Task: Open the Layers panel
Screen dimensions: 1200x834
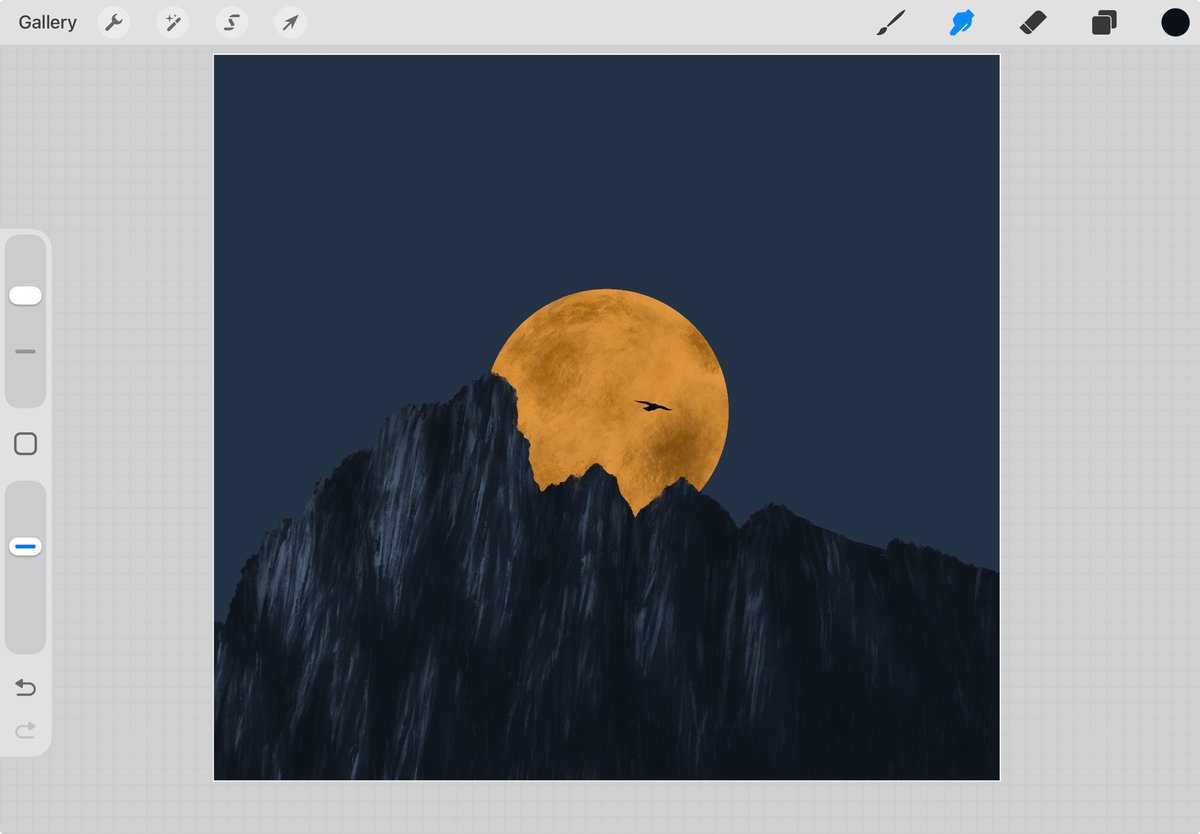Action: tap(1104, 22)
